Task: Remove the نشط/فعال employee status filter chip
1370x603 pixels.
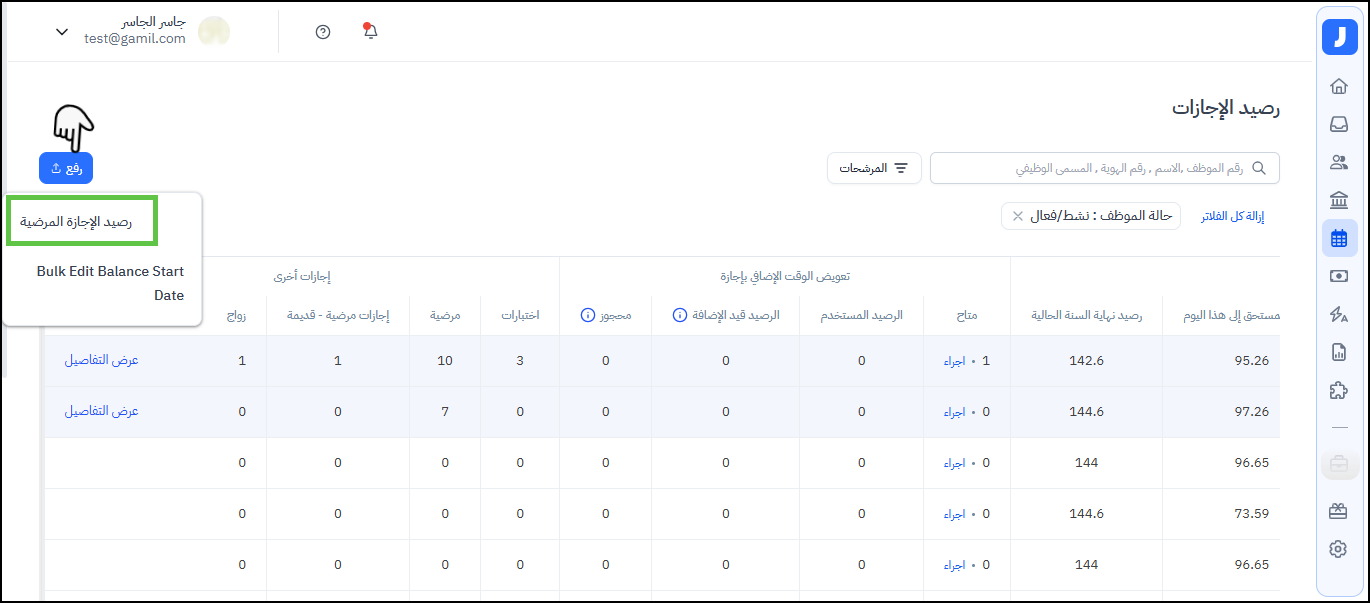Action: pyautogui.click(x=1018, y=216)
